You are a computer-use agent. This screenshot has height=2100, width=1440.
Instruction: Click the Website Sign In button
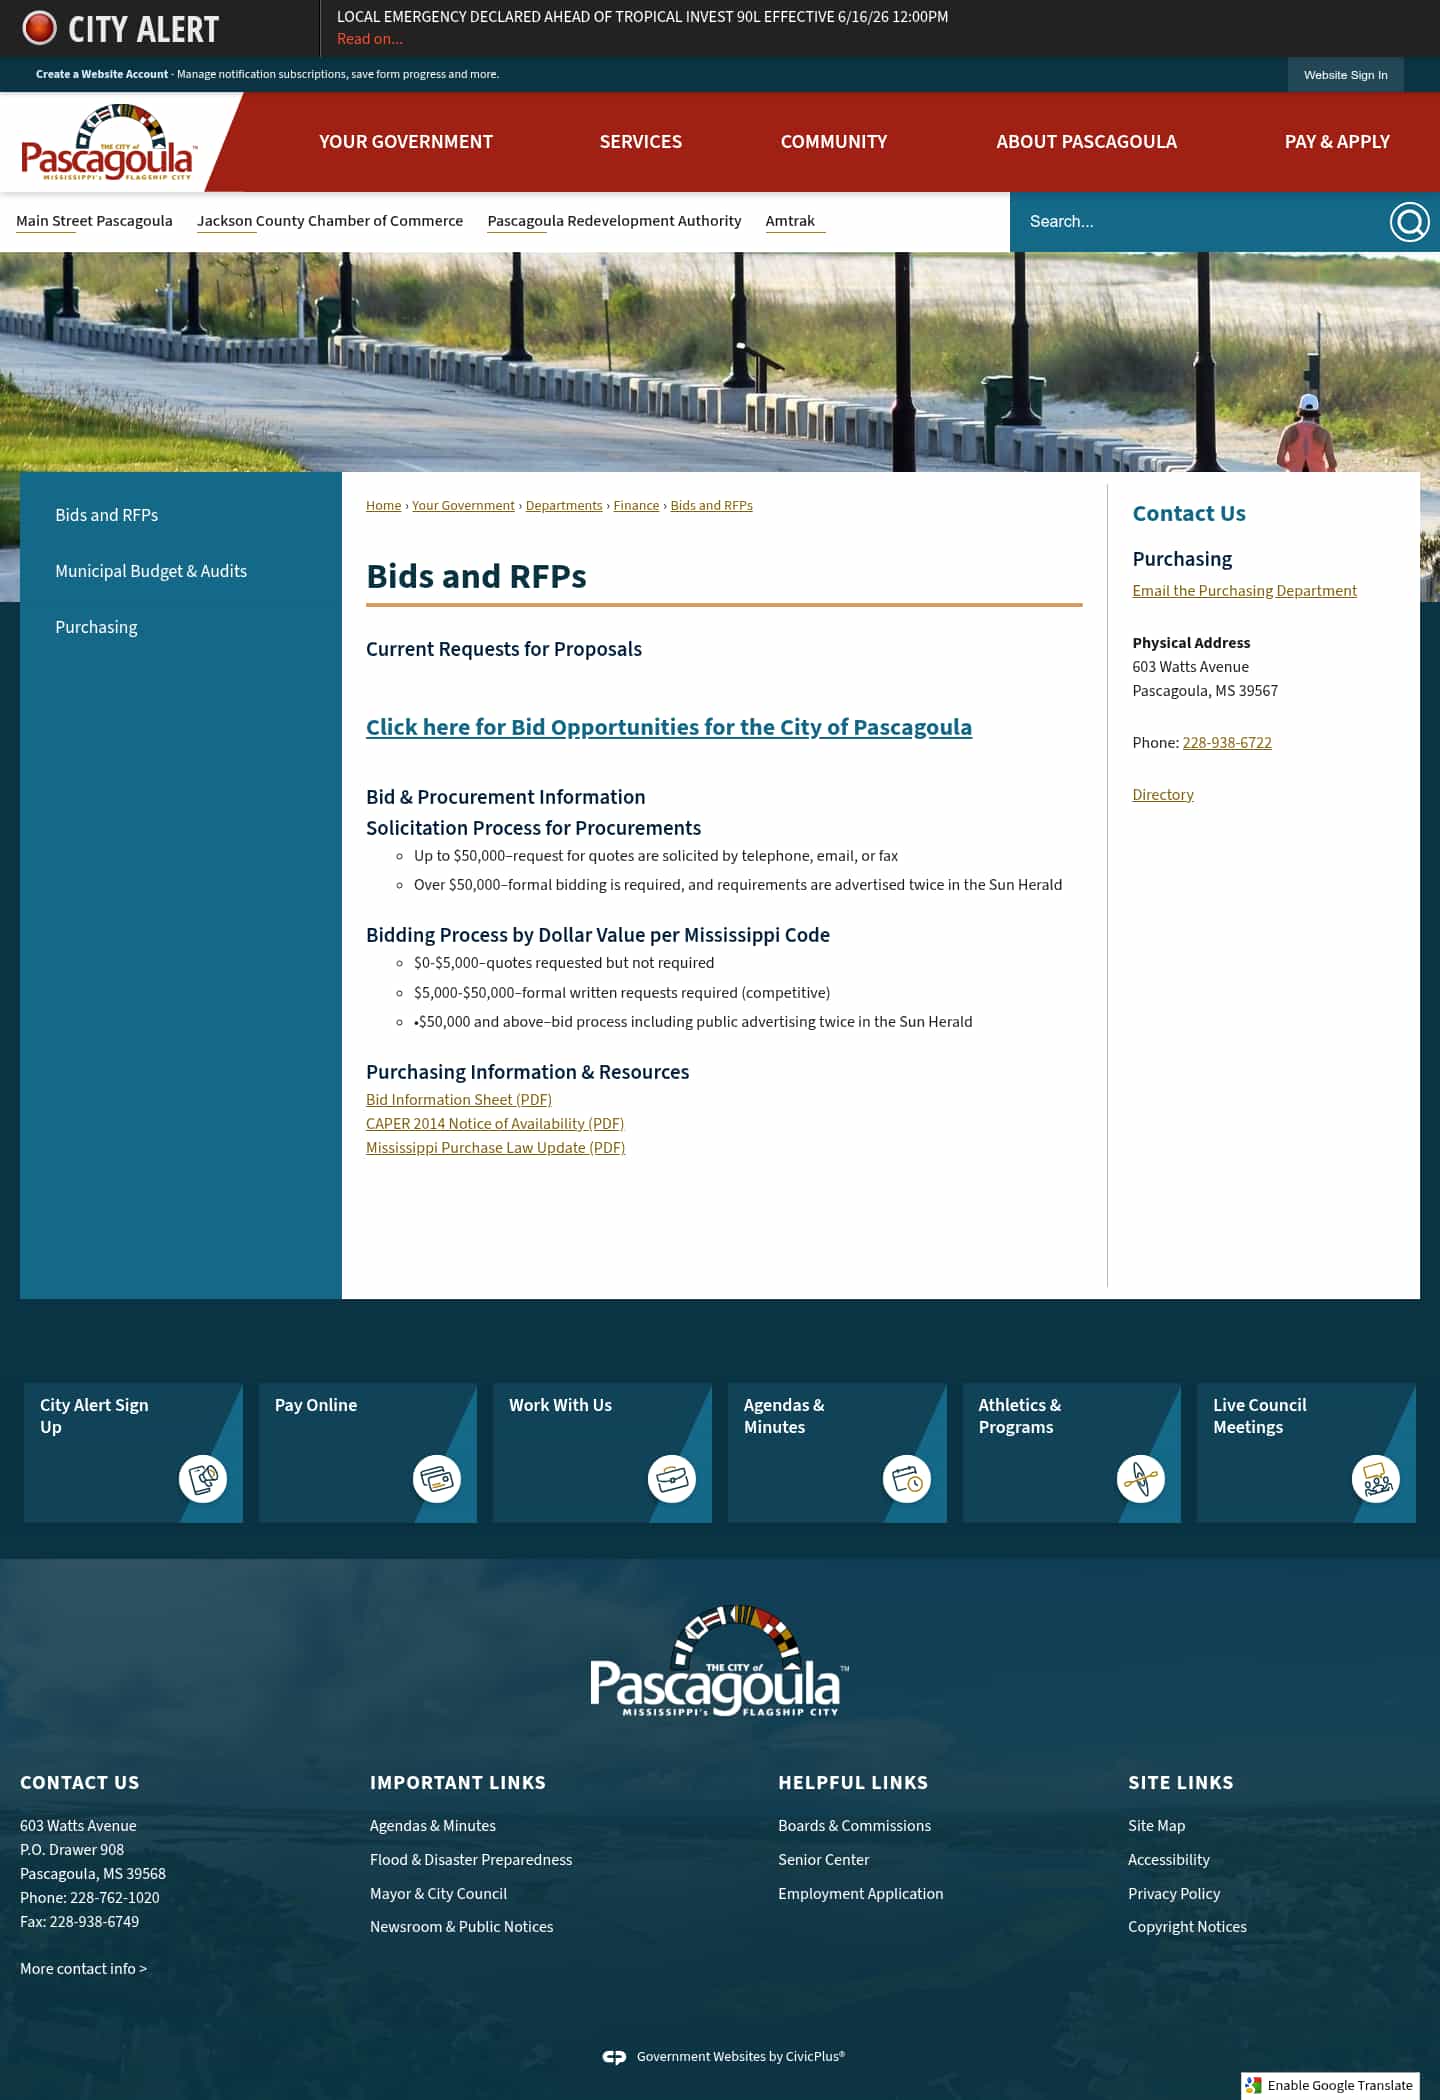(x=1346, y=75)
